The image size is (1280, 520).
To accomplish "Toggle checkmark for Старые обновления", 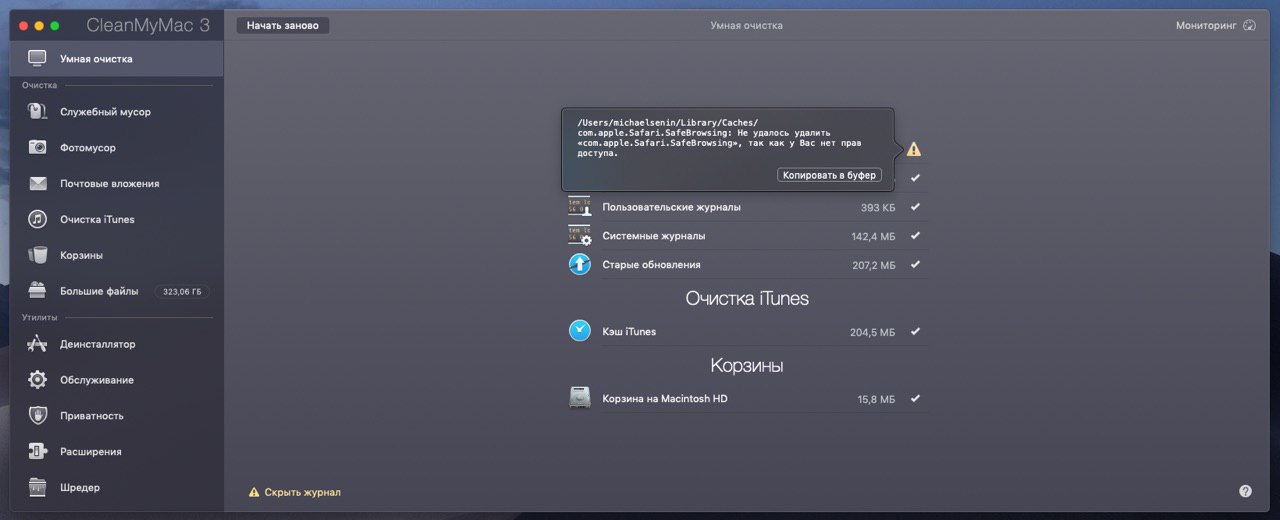I will [x=915, y=265].
